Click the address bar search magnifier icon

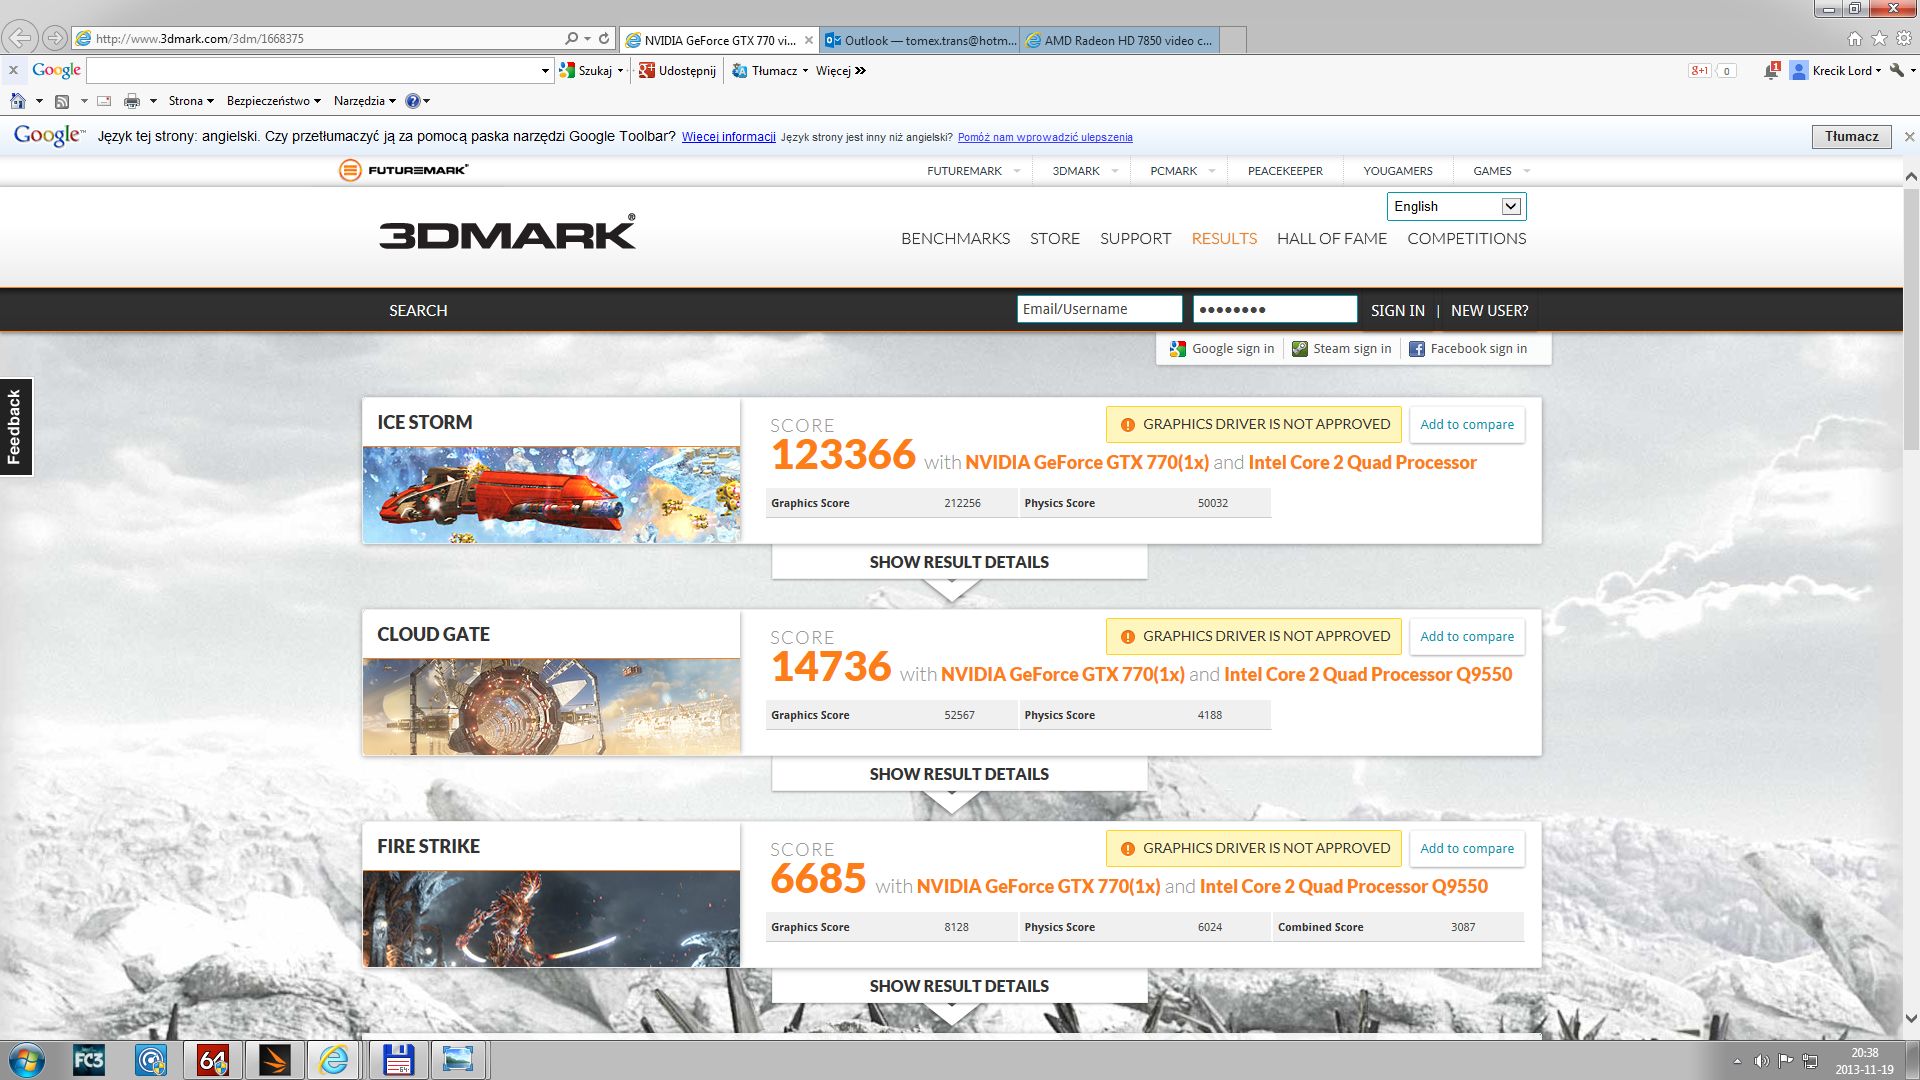click(571, 39)
